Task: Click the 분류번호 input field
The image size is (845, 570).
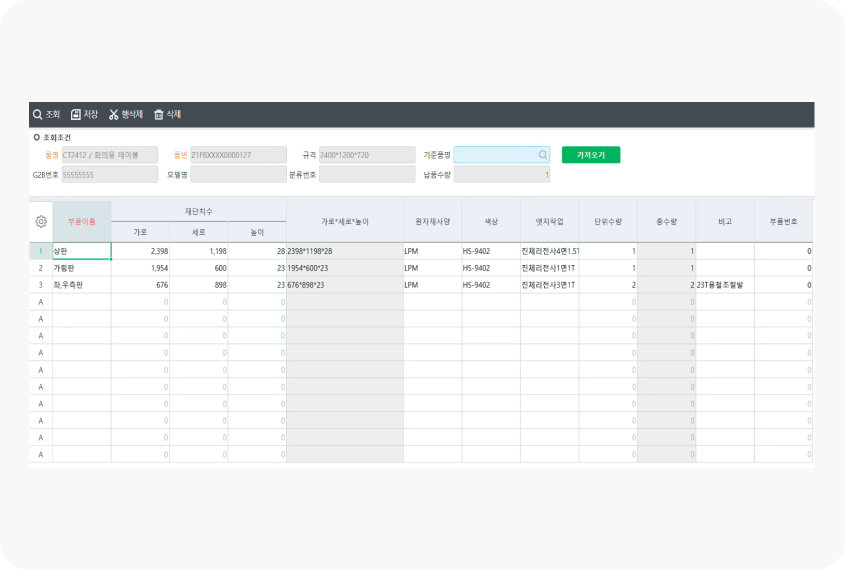Action: (x=366, y=175)
